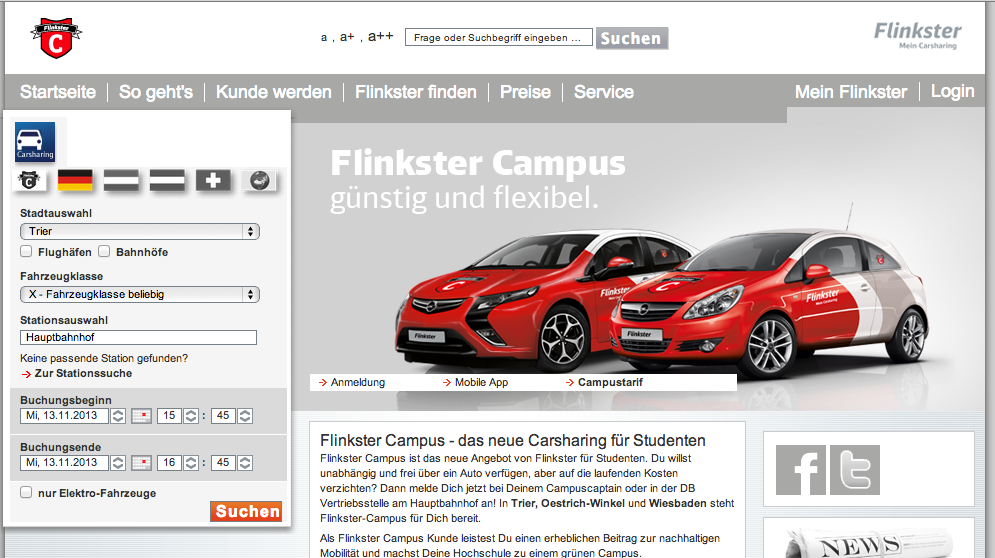Open the Flinkster finden menu item
This screenshot has width=995, height=558.
(416, 92)
